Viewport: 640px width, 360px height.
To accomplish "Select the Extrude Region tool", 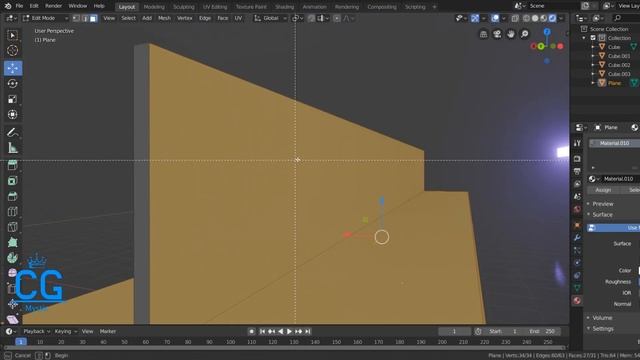I will (13, 165).
